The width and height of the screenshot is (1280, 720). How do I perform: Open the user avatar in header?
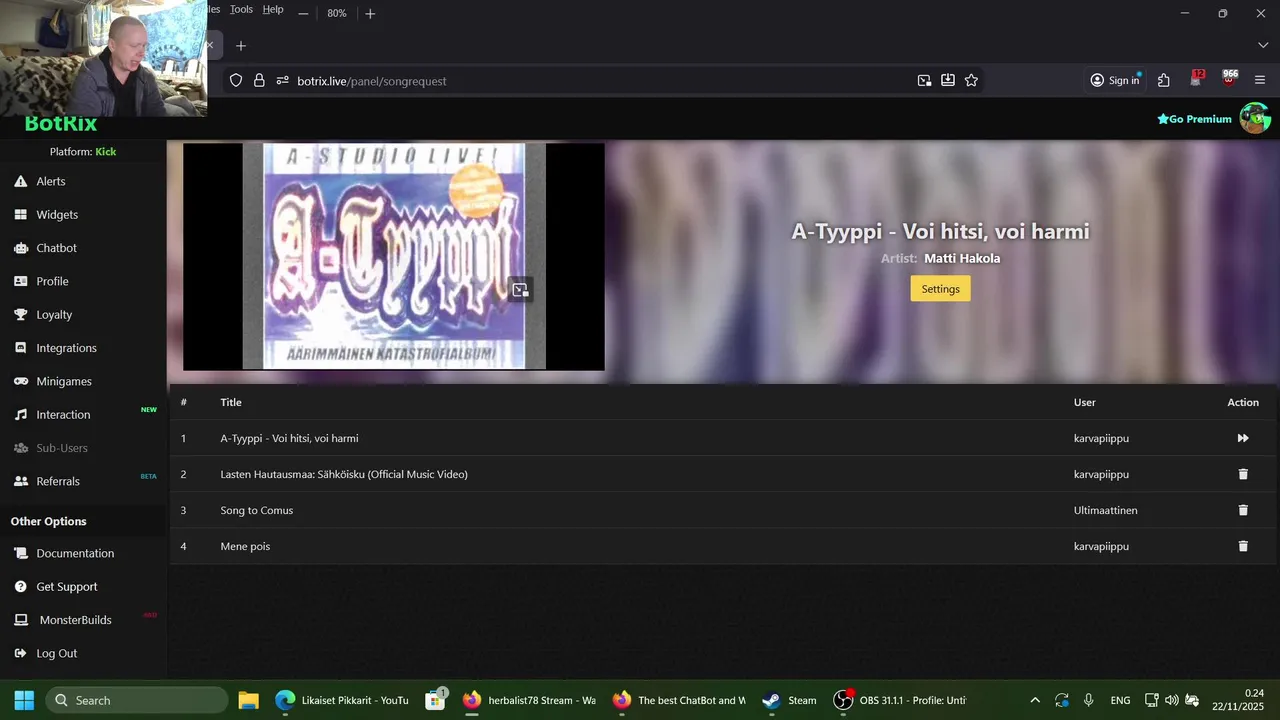coord(1255,118)
